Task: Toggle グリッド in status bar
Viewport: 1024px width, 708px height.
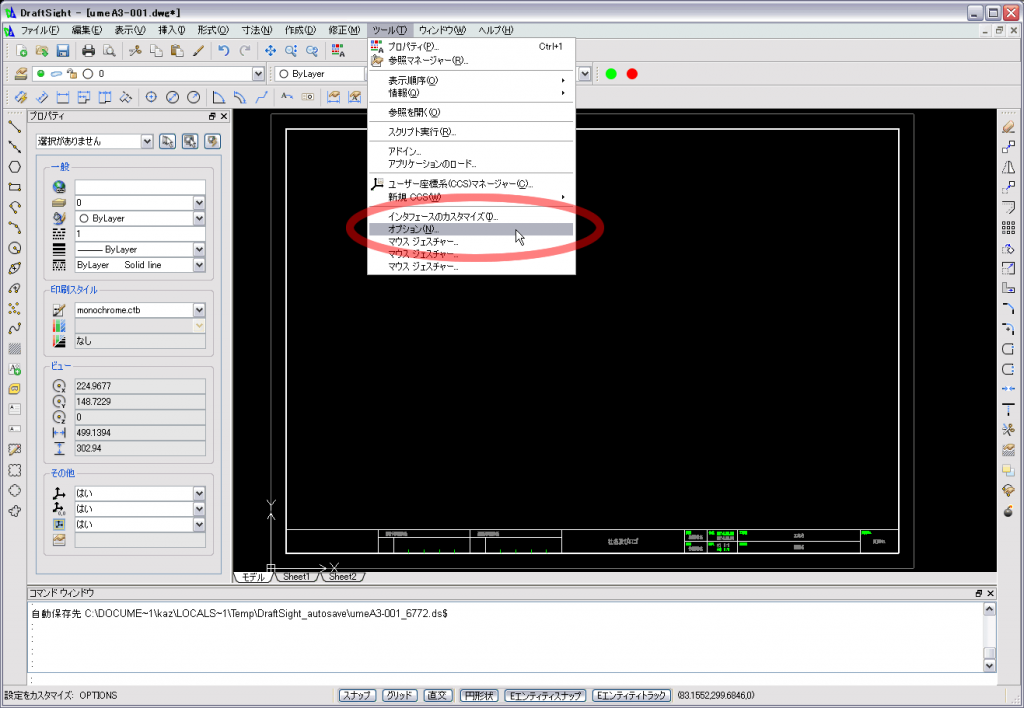Action: (x=399, y=696)
